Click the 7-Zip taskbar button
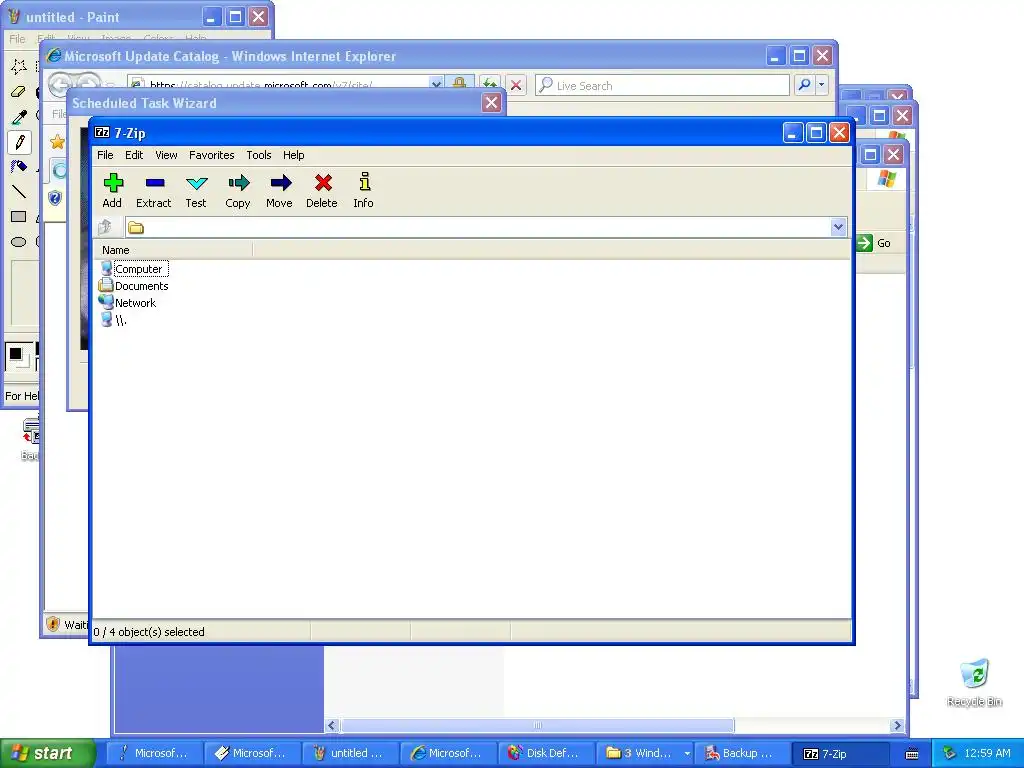This screenshot has width=1024, height=768. point(840,754)
